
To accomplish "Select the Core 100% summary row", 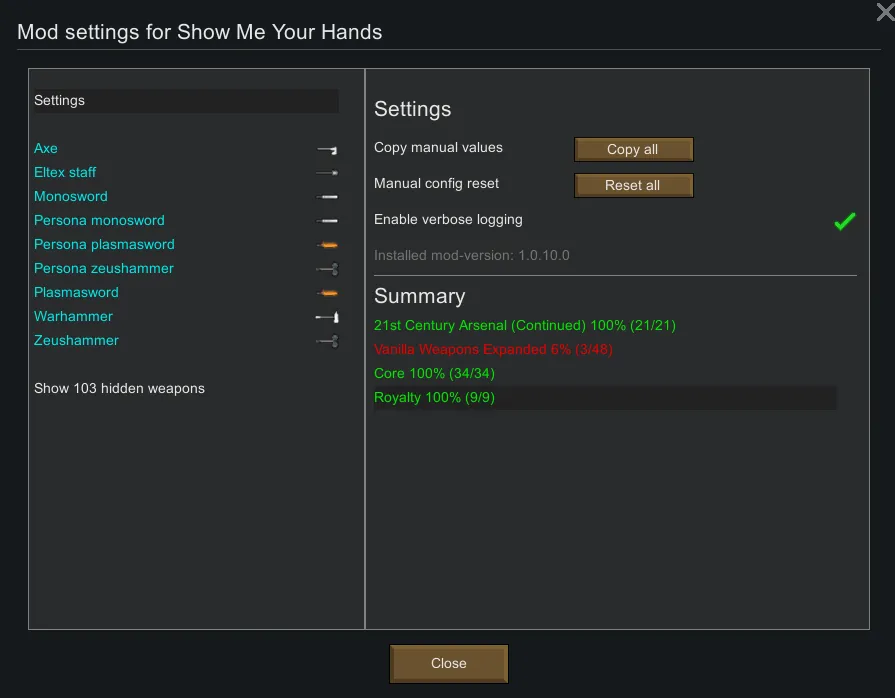I will 434,374.
